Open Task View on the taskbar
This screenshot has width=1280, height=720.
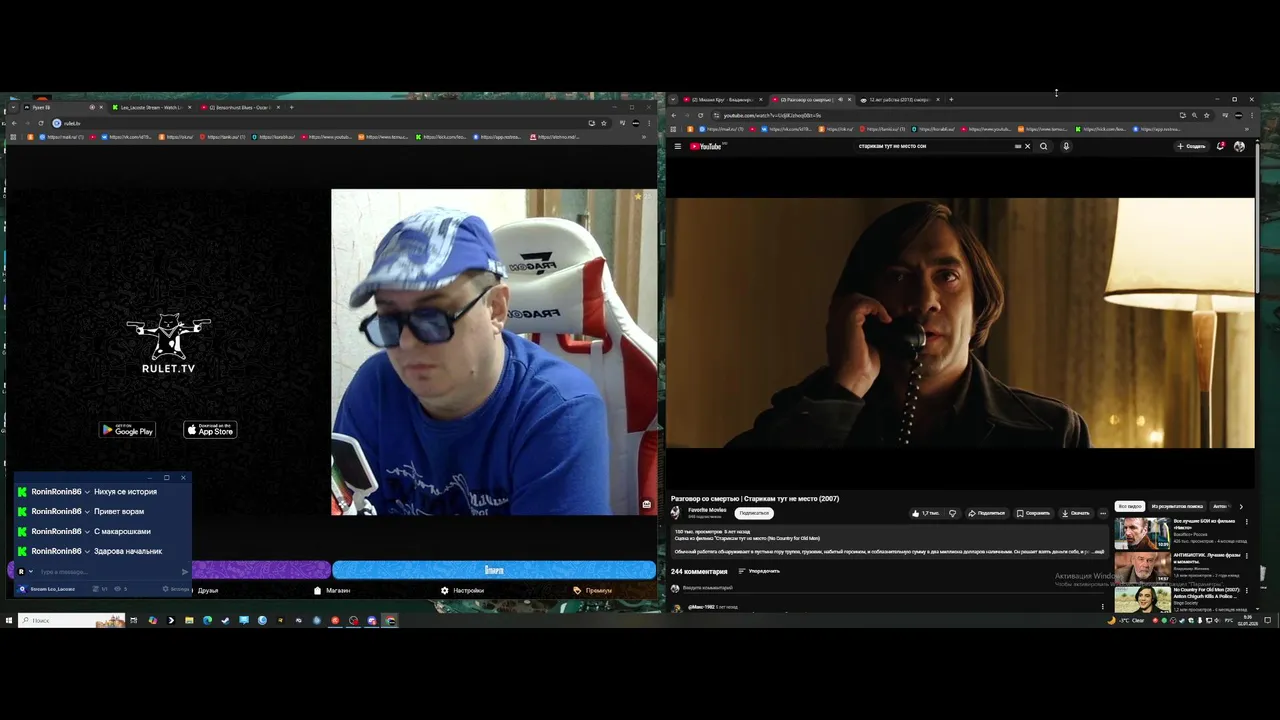tap(133, 620)
